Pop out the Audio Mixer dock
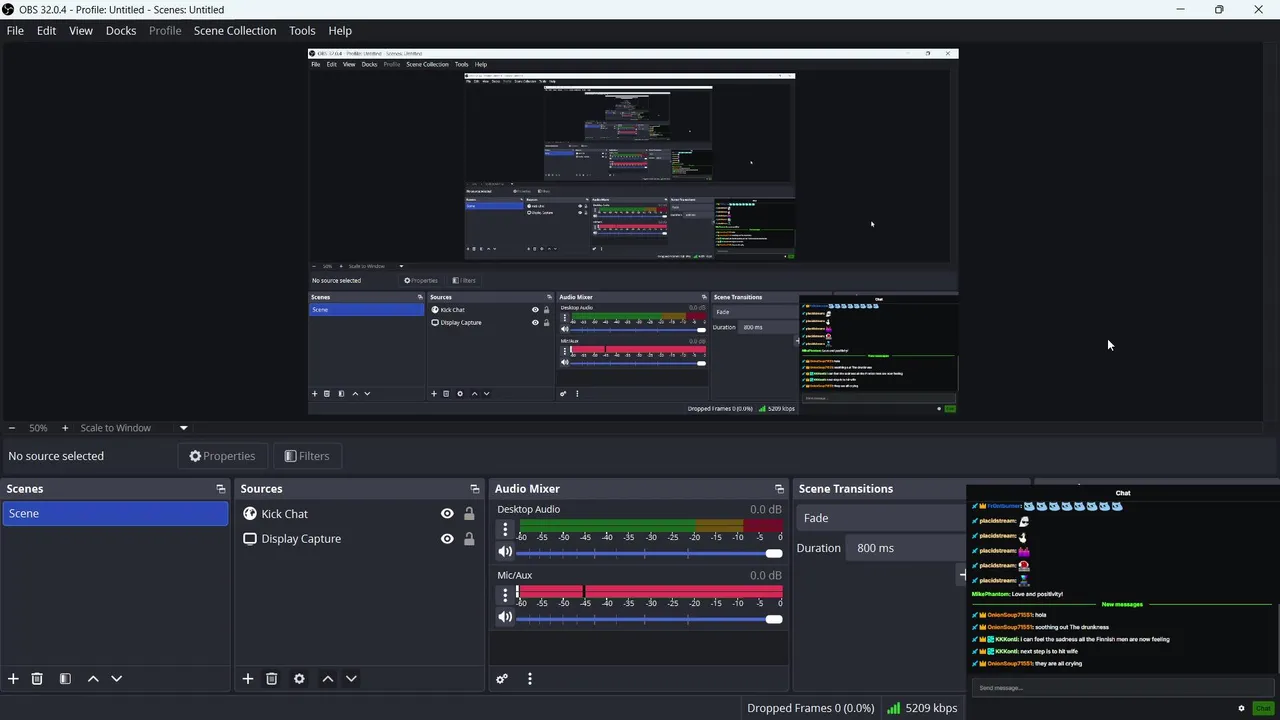This screenshot has height=720, width=1280. pos(779,489)
